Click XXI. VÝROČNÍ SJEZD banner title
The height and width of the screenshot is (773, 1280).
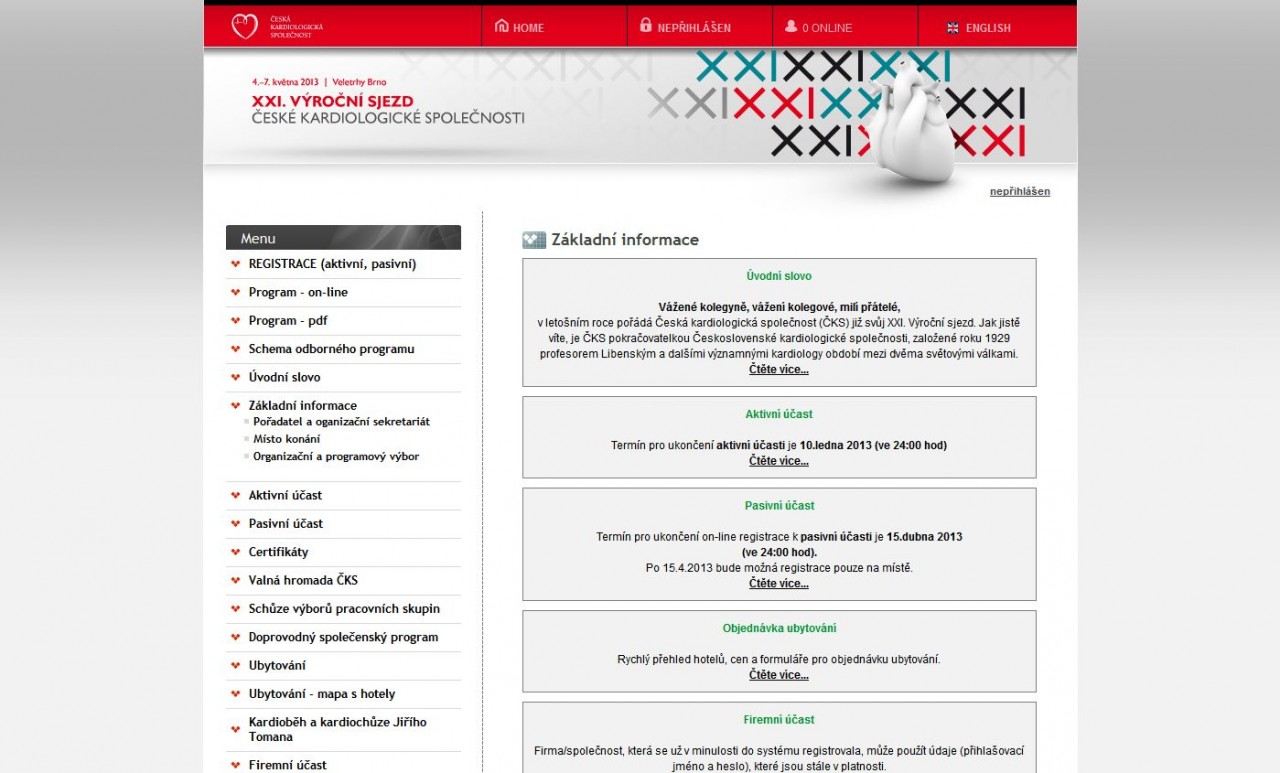[x=333, y=102]
